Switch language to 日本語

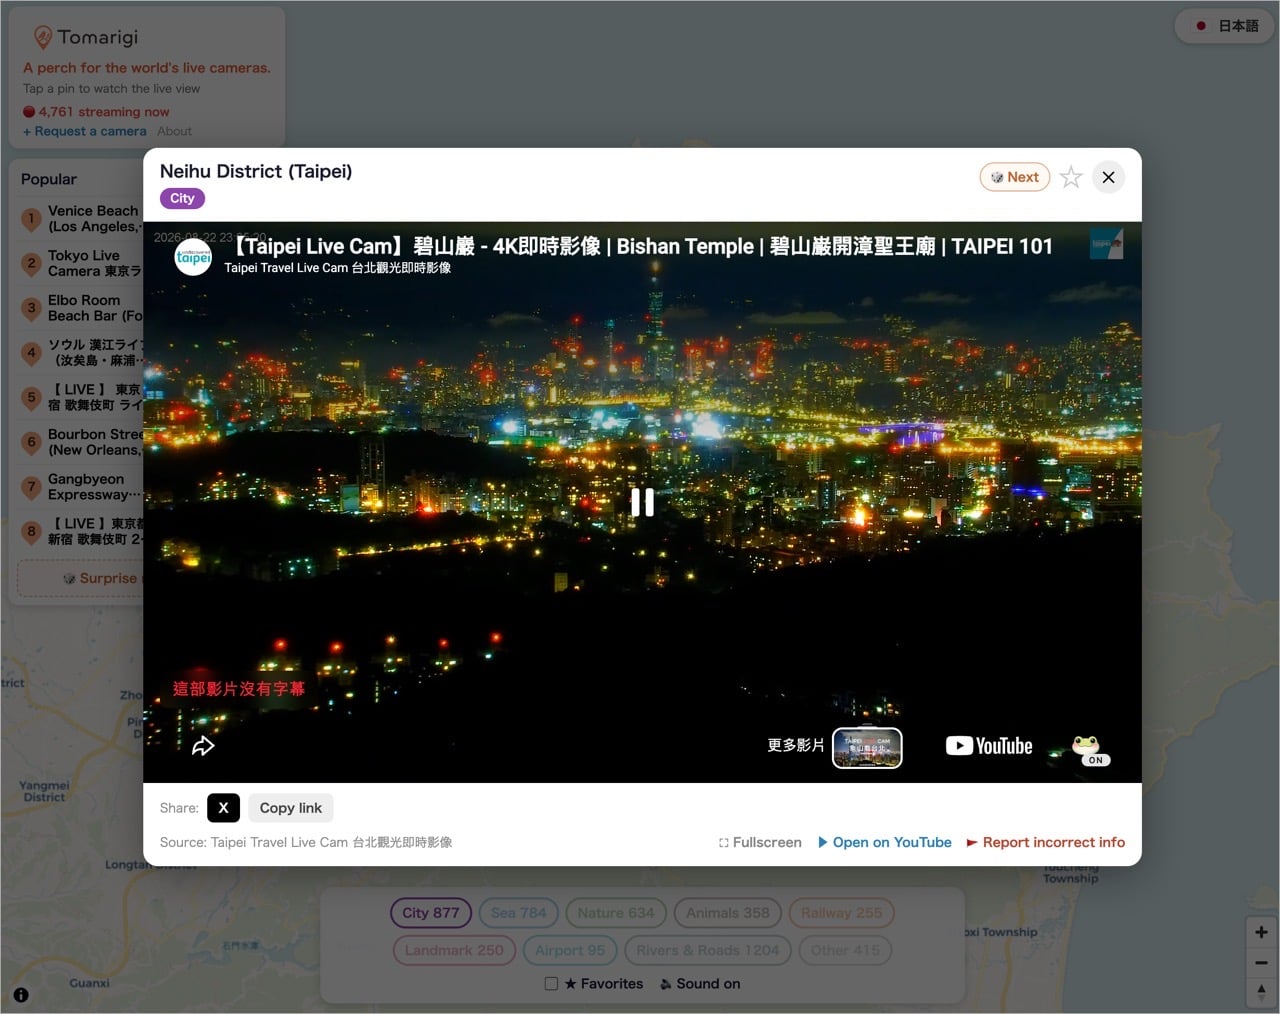coord(1227,26)
